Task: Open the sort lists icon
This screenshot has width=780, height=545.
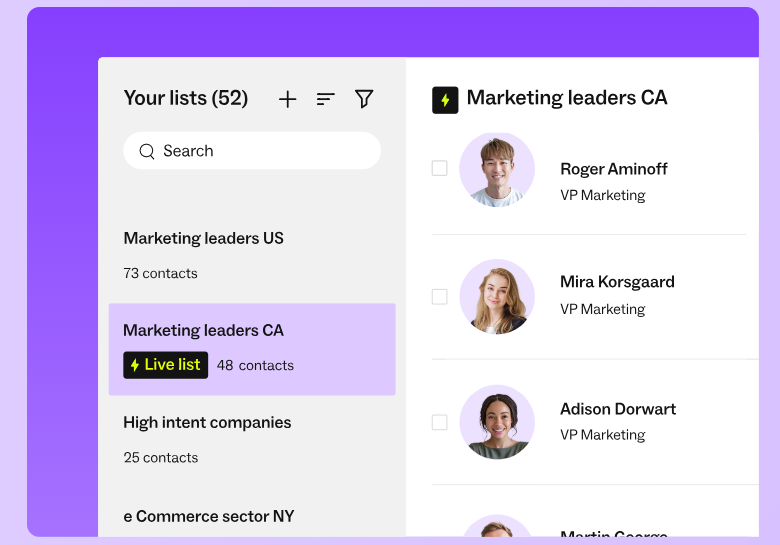Action: 325,99
